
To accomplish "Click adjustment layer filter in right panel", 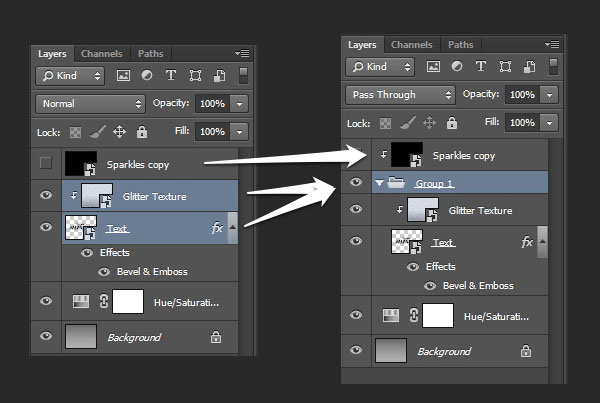I will pyautogui.click(x=457, y=66).
